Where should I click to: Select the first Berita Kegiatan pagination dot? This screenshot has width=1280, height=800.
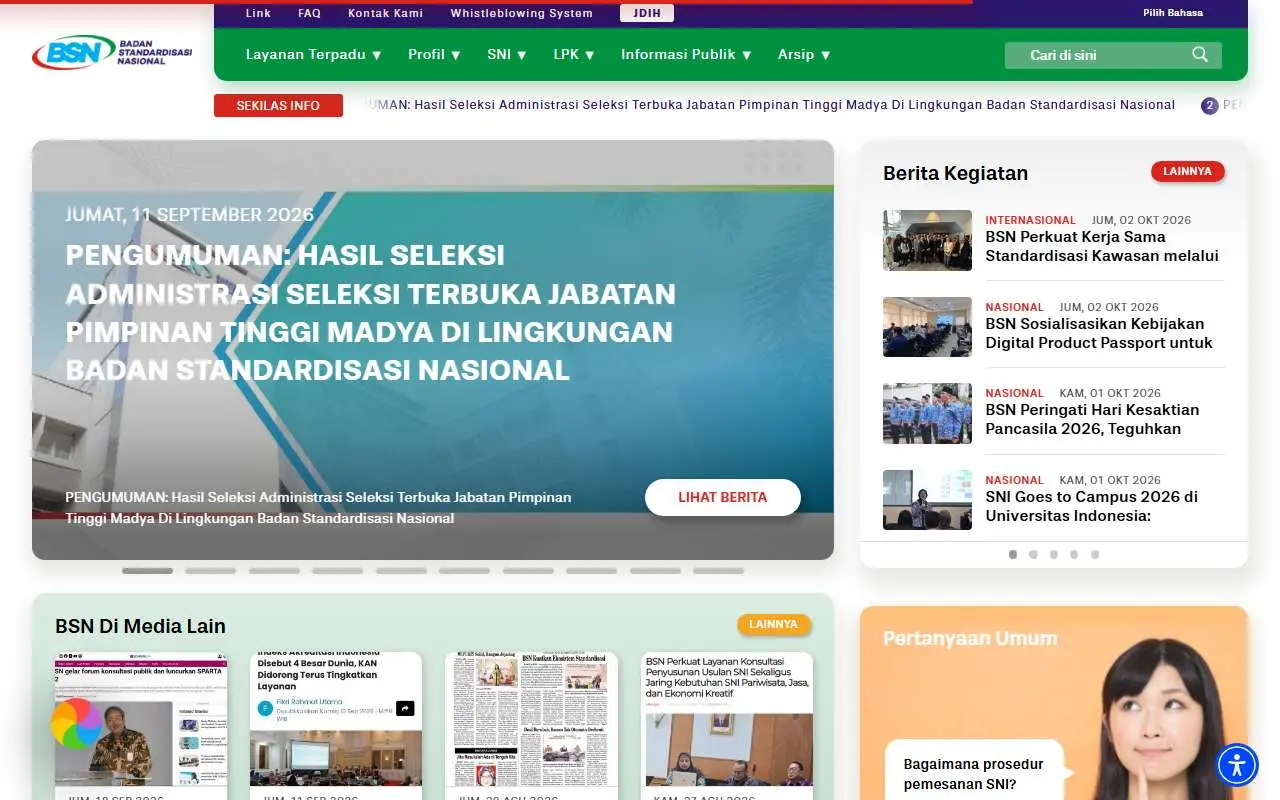tap(1013, 554)
